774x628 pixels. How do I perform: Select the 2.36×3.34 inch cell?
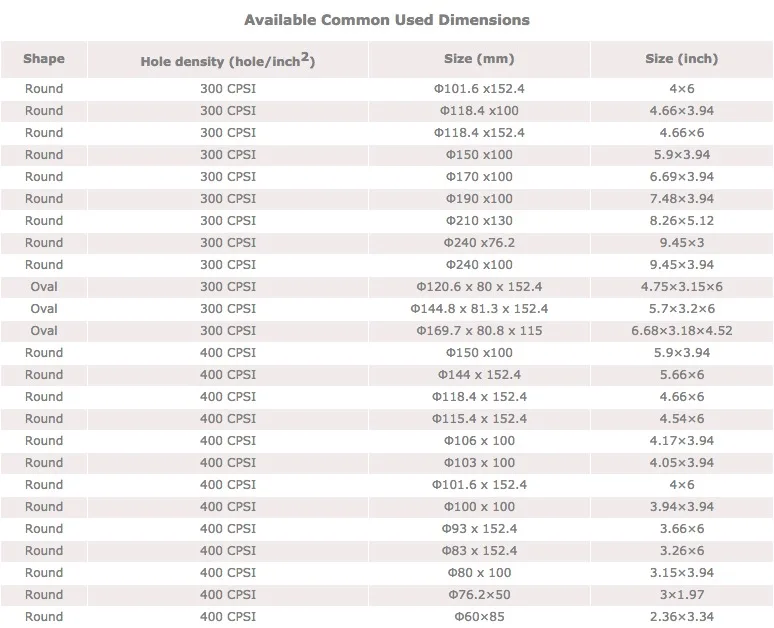coord(681,617)
